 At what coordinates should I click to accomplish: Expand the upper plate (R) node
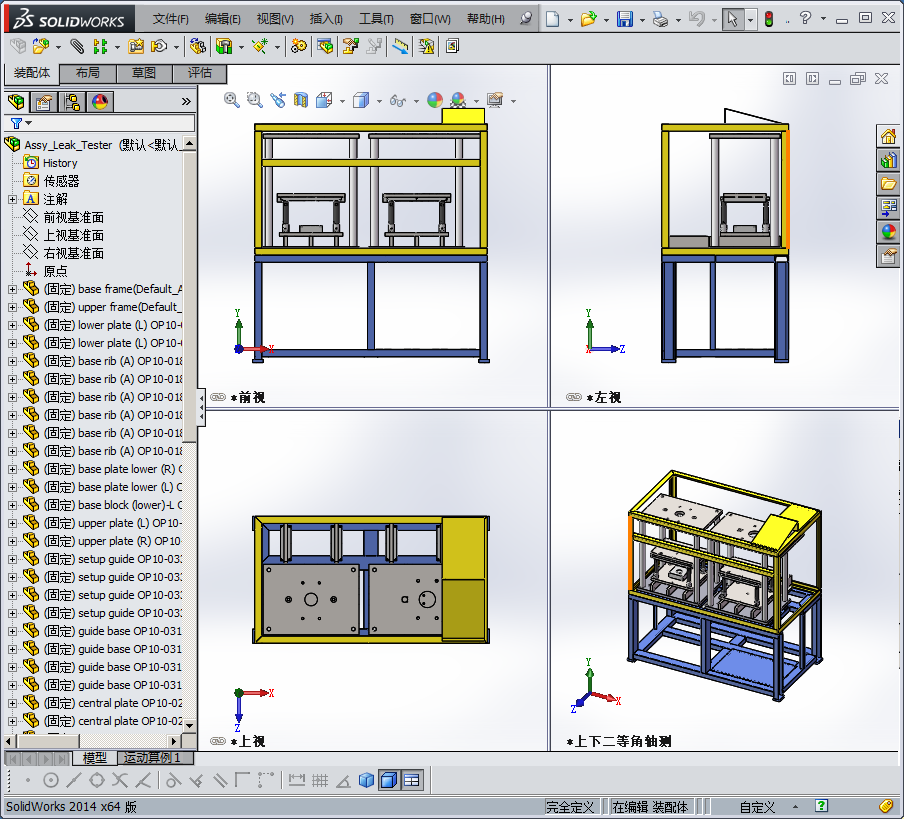(12, 541)
